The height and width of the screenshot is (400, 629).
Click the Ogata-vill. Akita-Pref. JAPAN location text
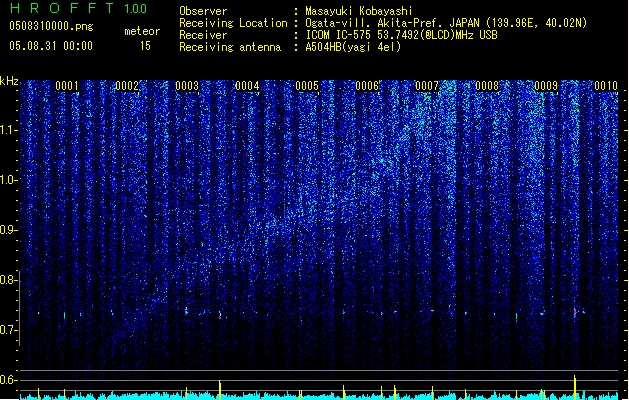(446, 23)
